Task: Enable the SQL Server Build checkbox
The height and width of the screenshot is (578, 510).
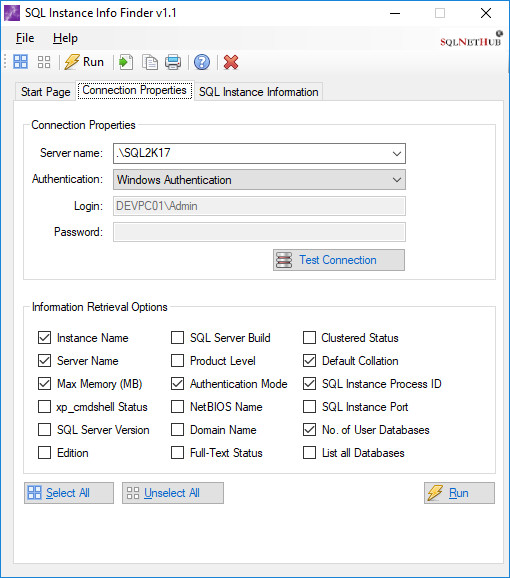Action: tap(177, 337)
